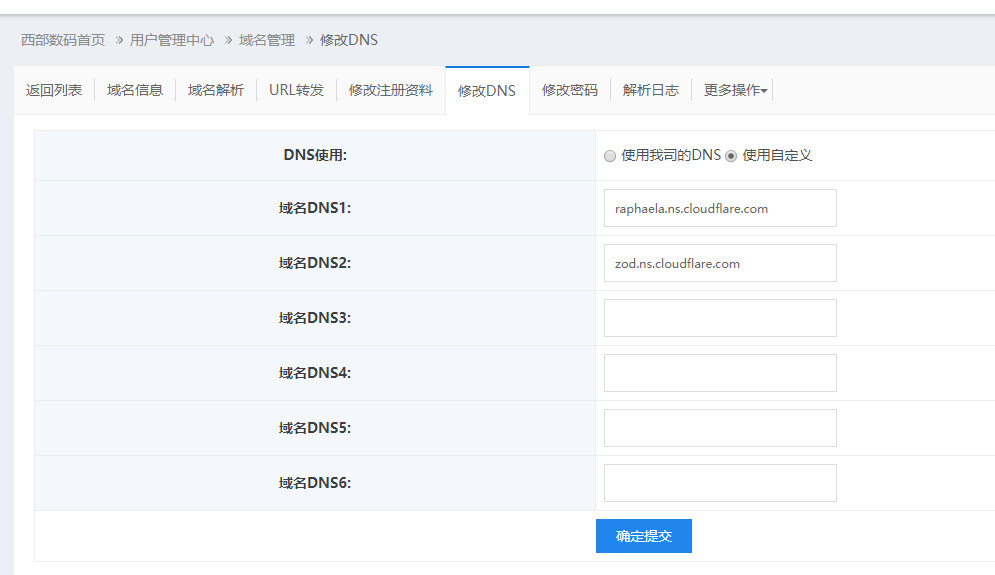Open the 修改注册资料 tab
Image resolution: width=995 pixels, height=575 pixels.
tap(391, 90)
